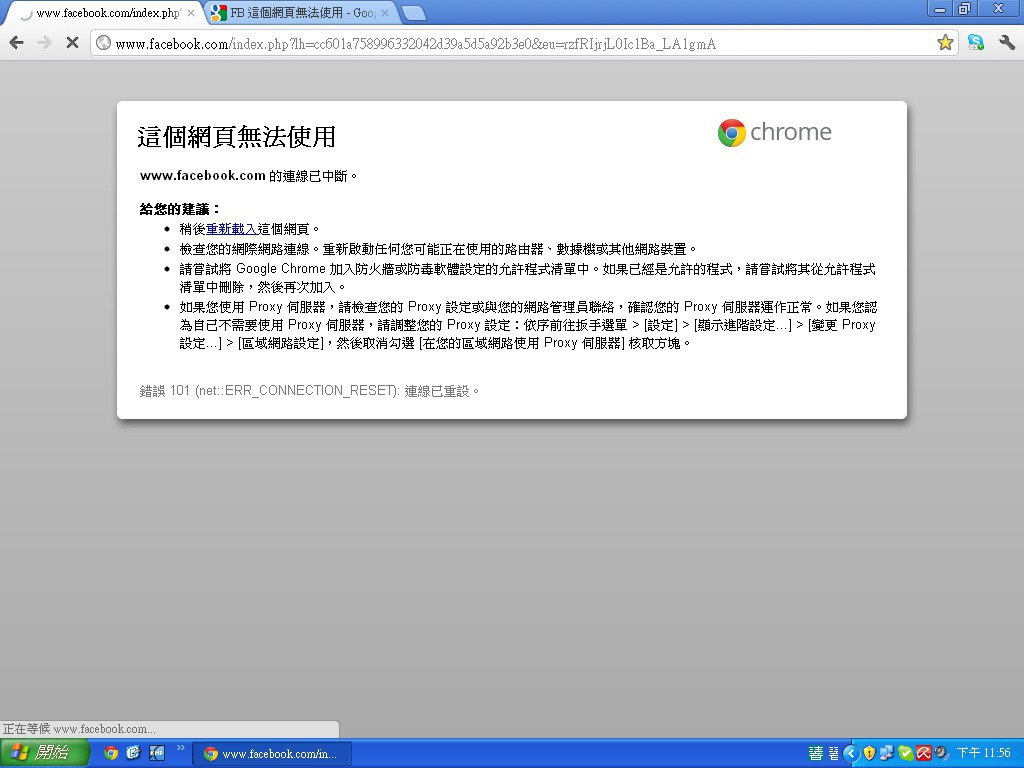Open the network connection tray icon
The width and height of the screenshot is (1024, 768).
[887, 754]
